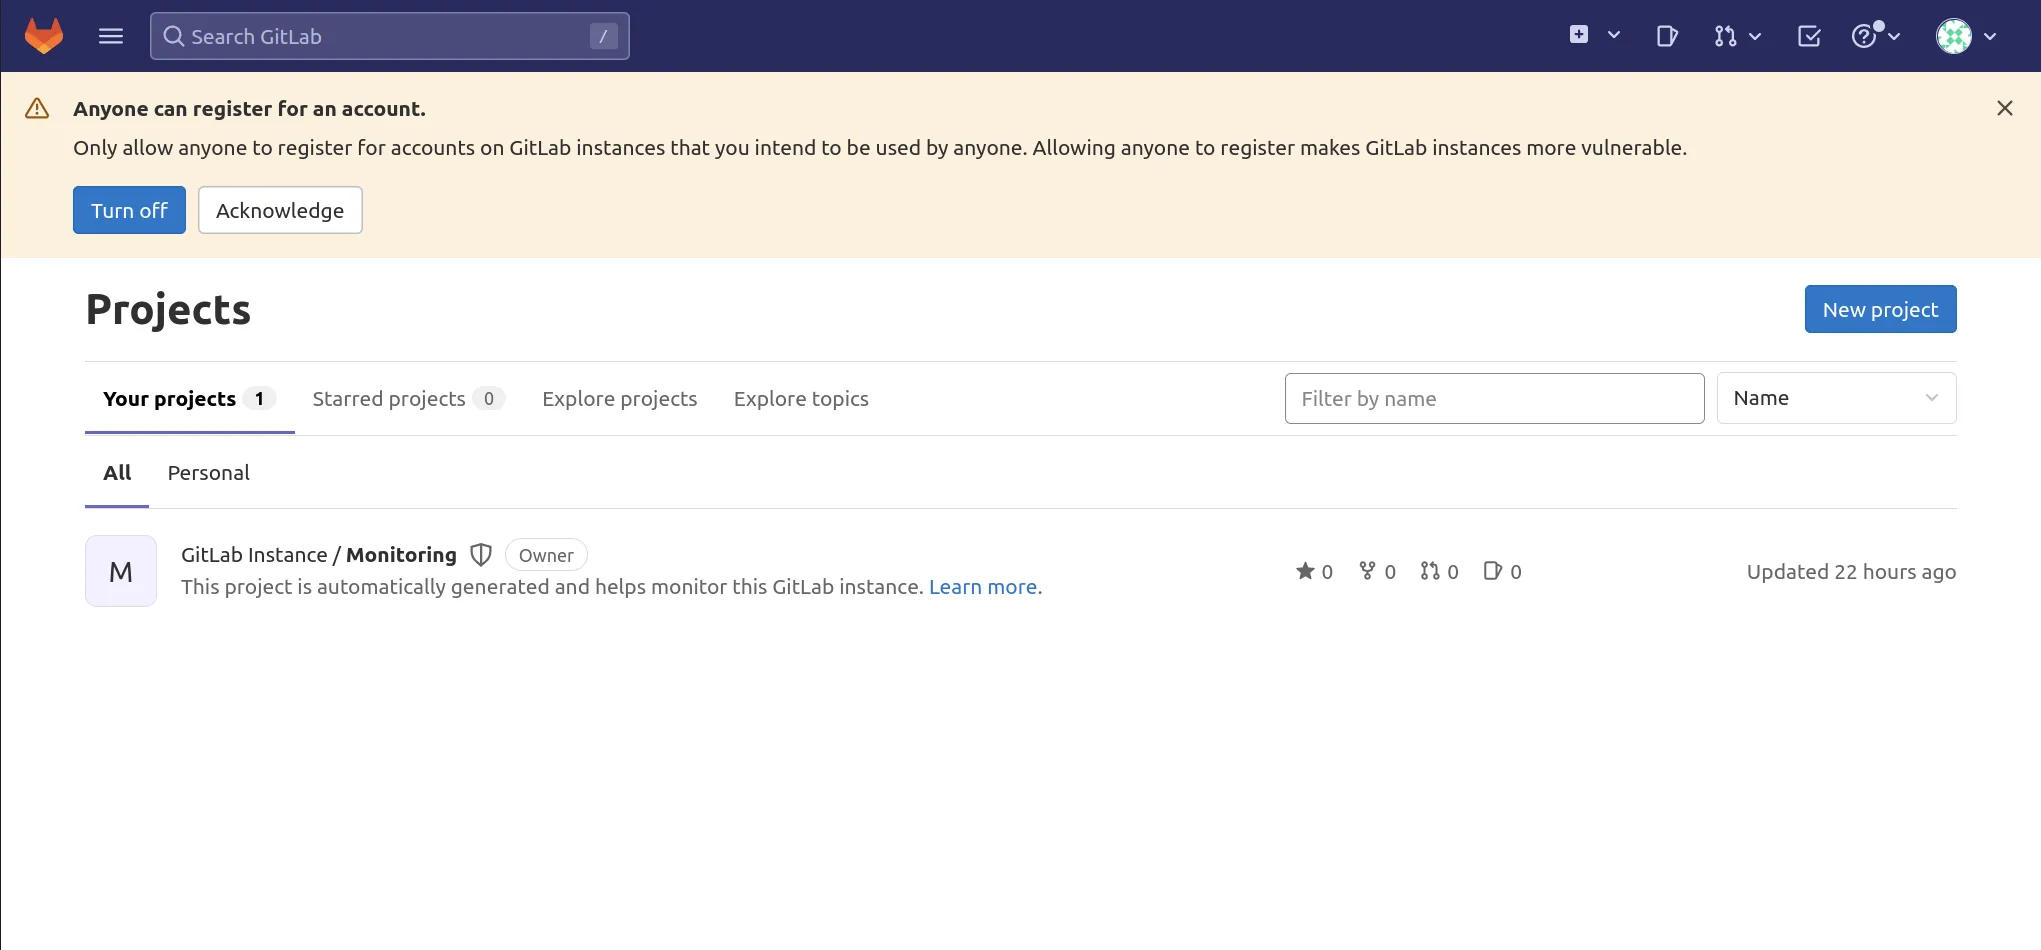Open the new item chevron dropdown
Viewport: 2041px width, 950px height.
point(1613,34)
